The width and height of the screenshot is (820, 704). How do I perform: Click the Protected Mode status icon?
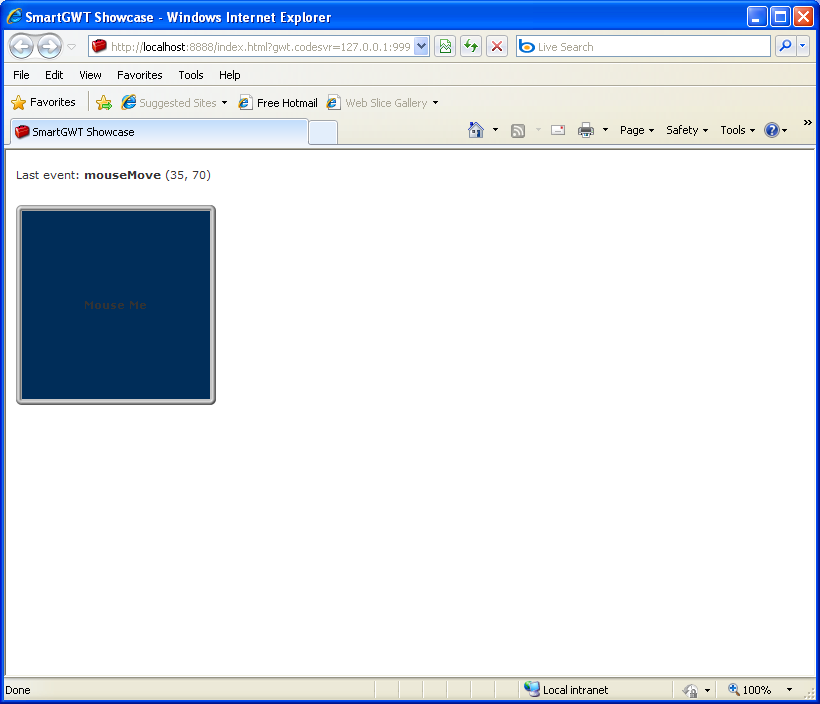(690, 690)
